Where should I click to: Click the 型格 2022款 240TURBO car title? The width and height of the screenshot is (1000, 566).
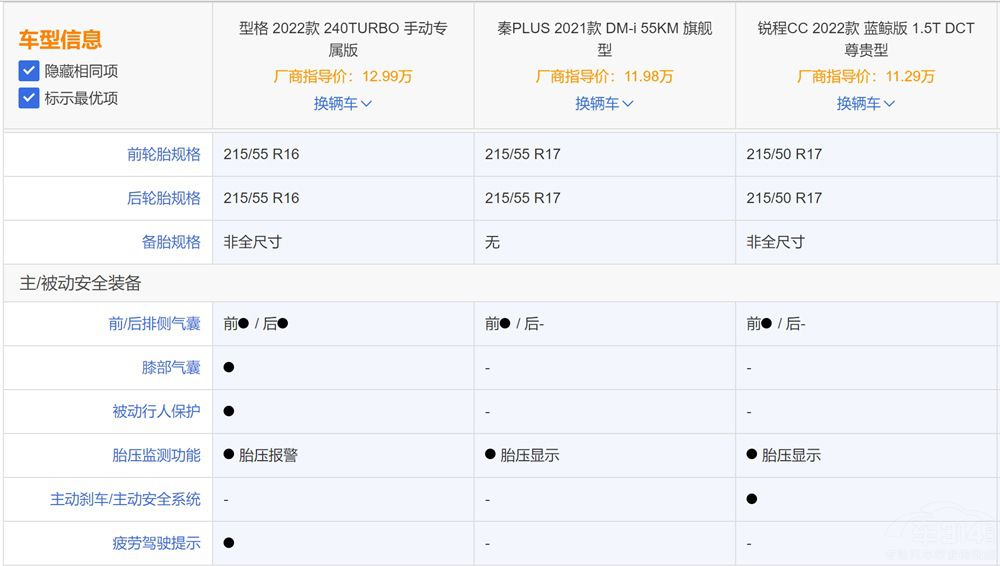(x=343, y=39)
